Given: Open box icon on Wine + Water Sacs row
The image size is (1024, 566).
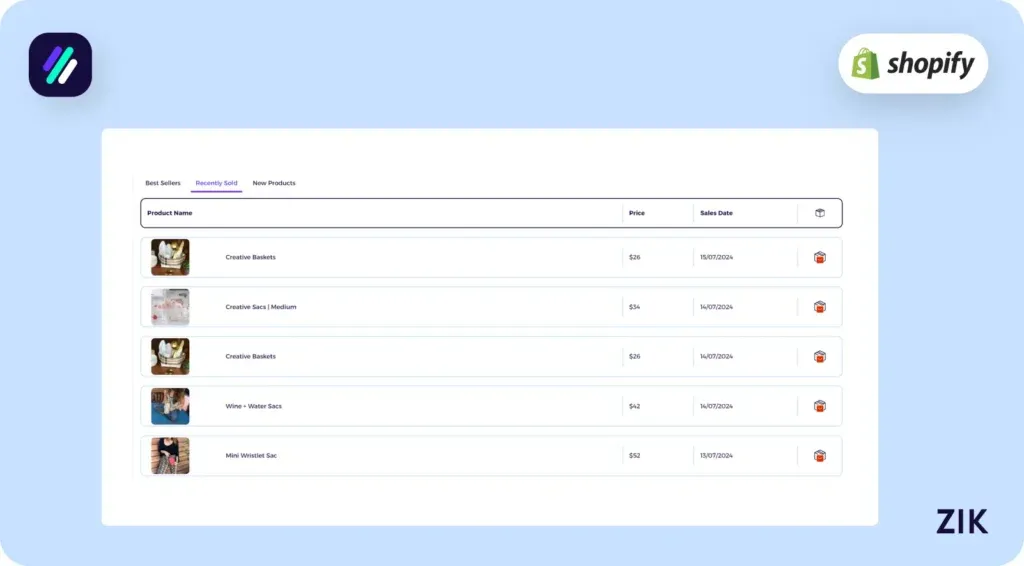Looking at the screenshot, I should 819,406.
